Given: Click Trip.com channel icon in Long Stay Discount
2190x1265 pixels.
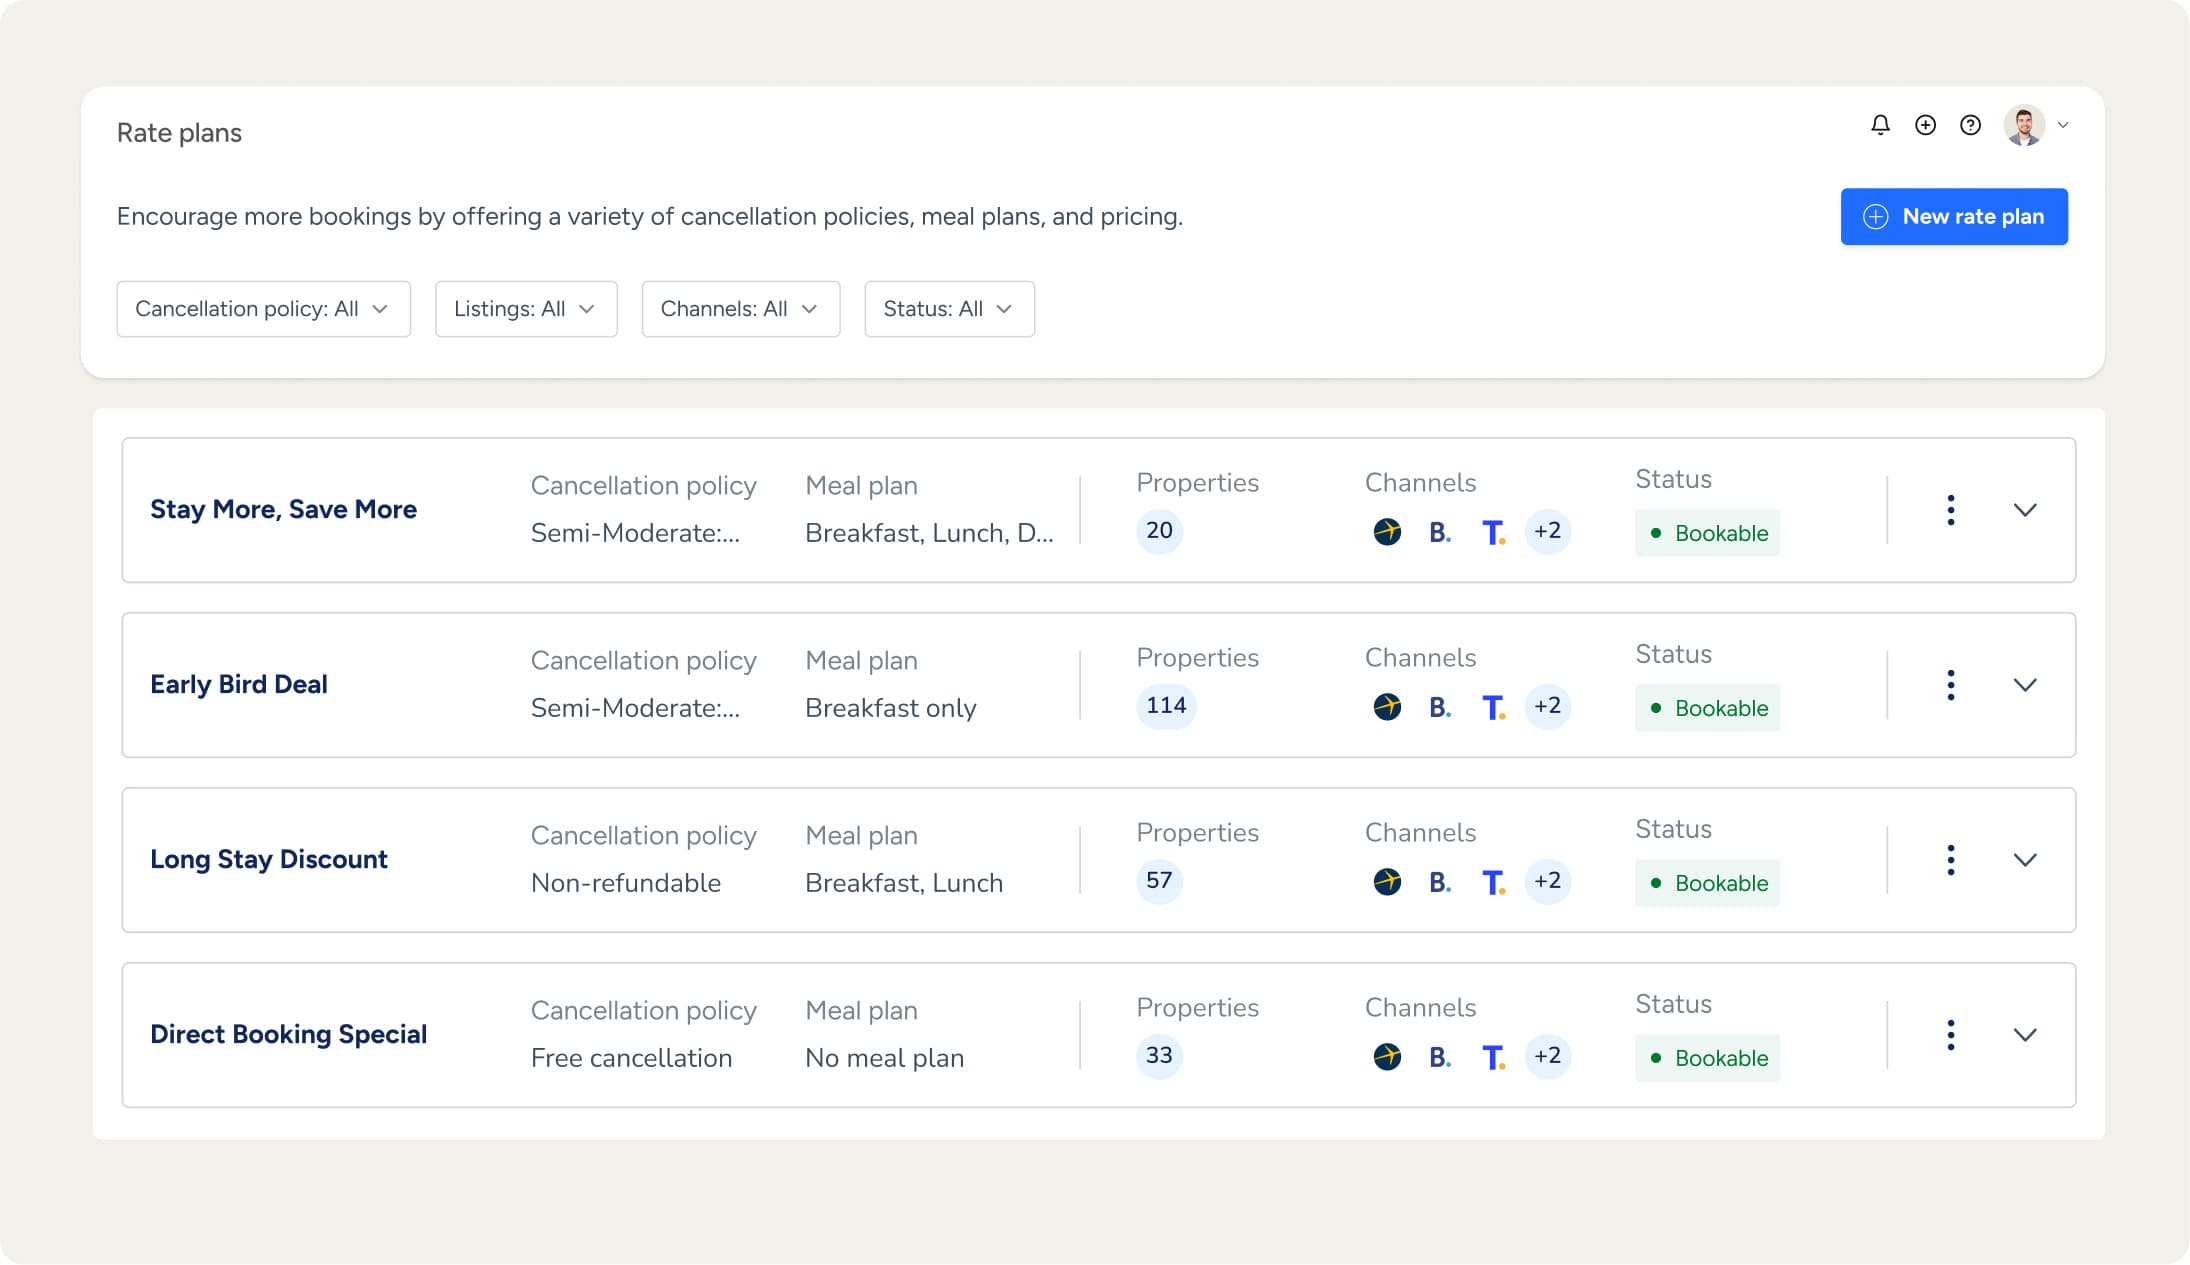Looking at the screenshot, I should [x=1493, y=882].
